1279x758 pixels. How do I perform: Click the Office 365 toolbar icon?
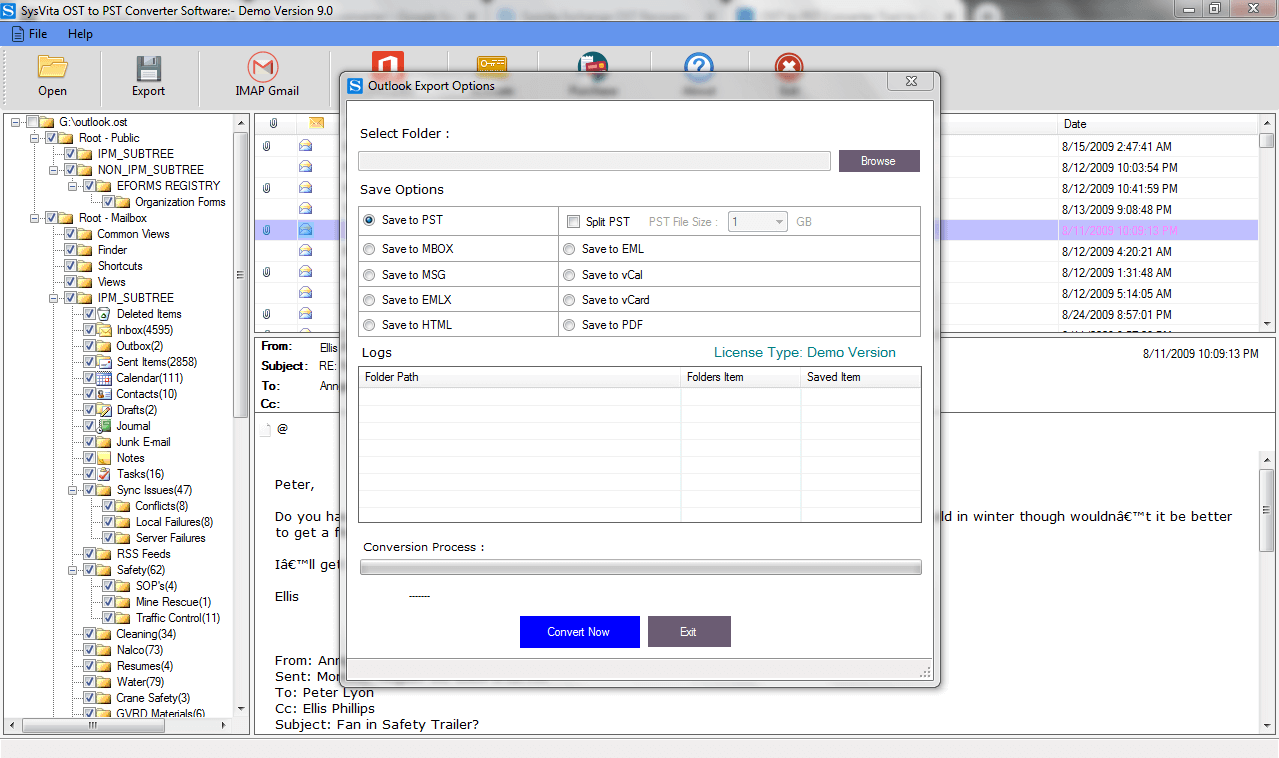point(388,70)
